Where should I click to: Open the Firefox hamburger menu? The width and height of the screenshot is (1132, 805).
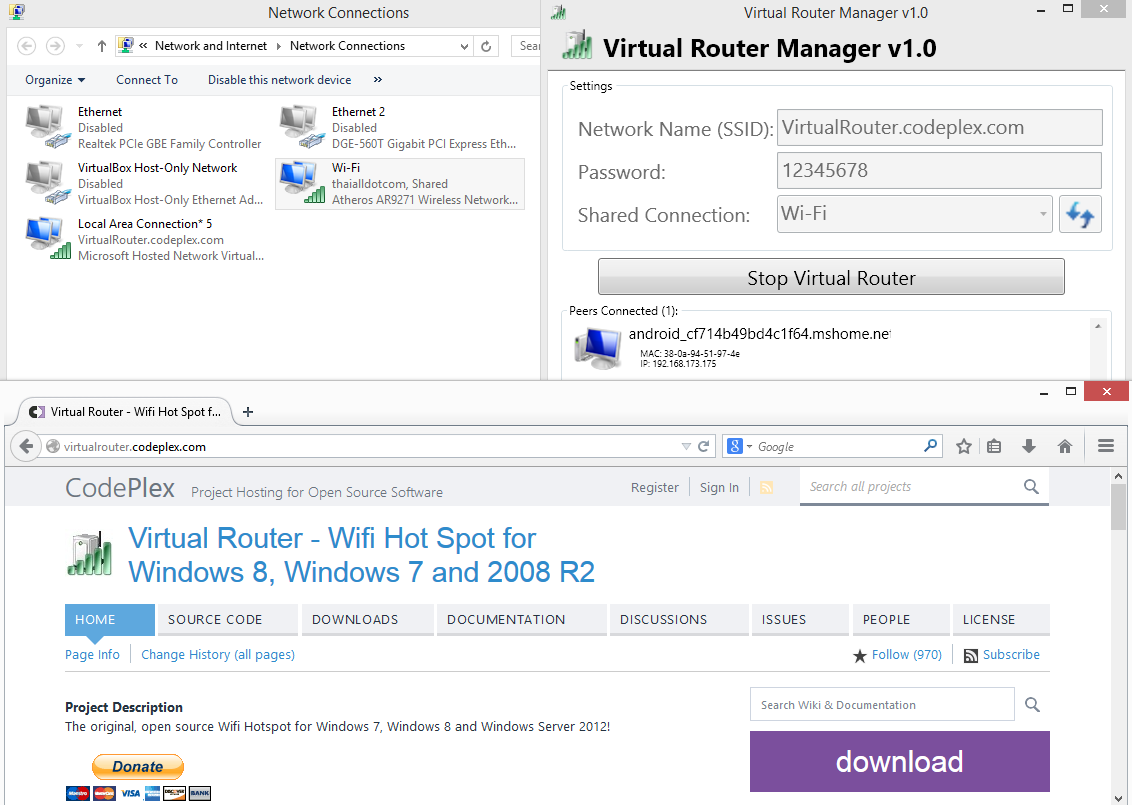1106,447
